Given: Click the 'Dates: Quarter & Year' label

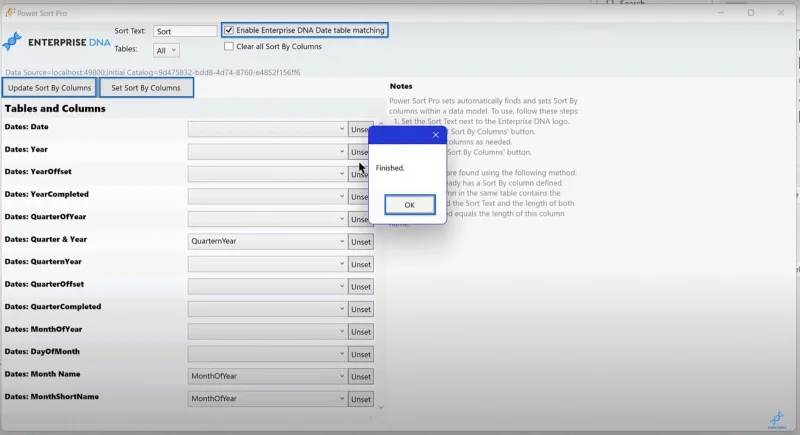Looking at the screenshot, I should click(x=46, y=239).
